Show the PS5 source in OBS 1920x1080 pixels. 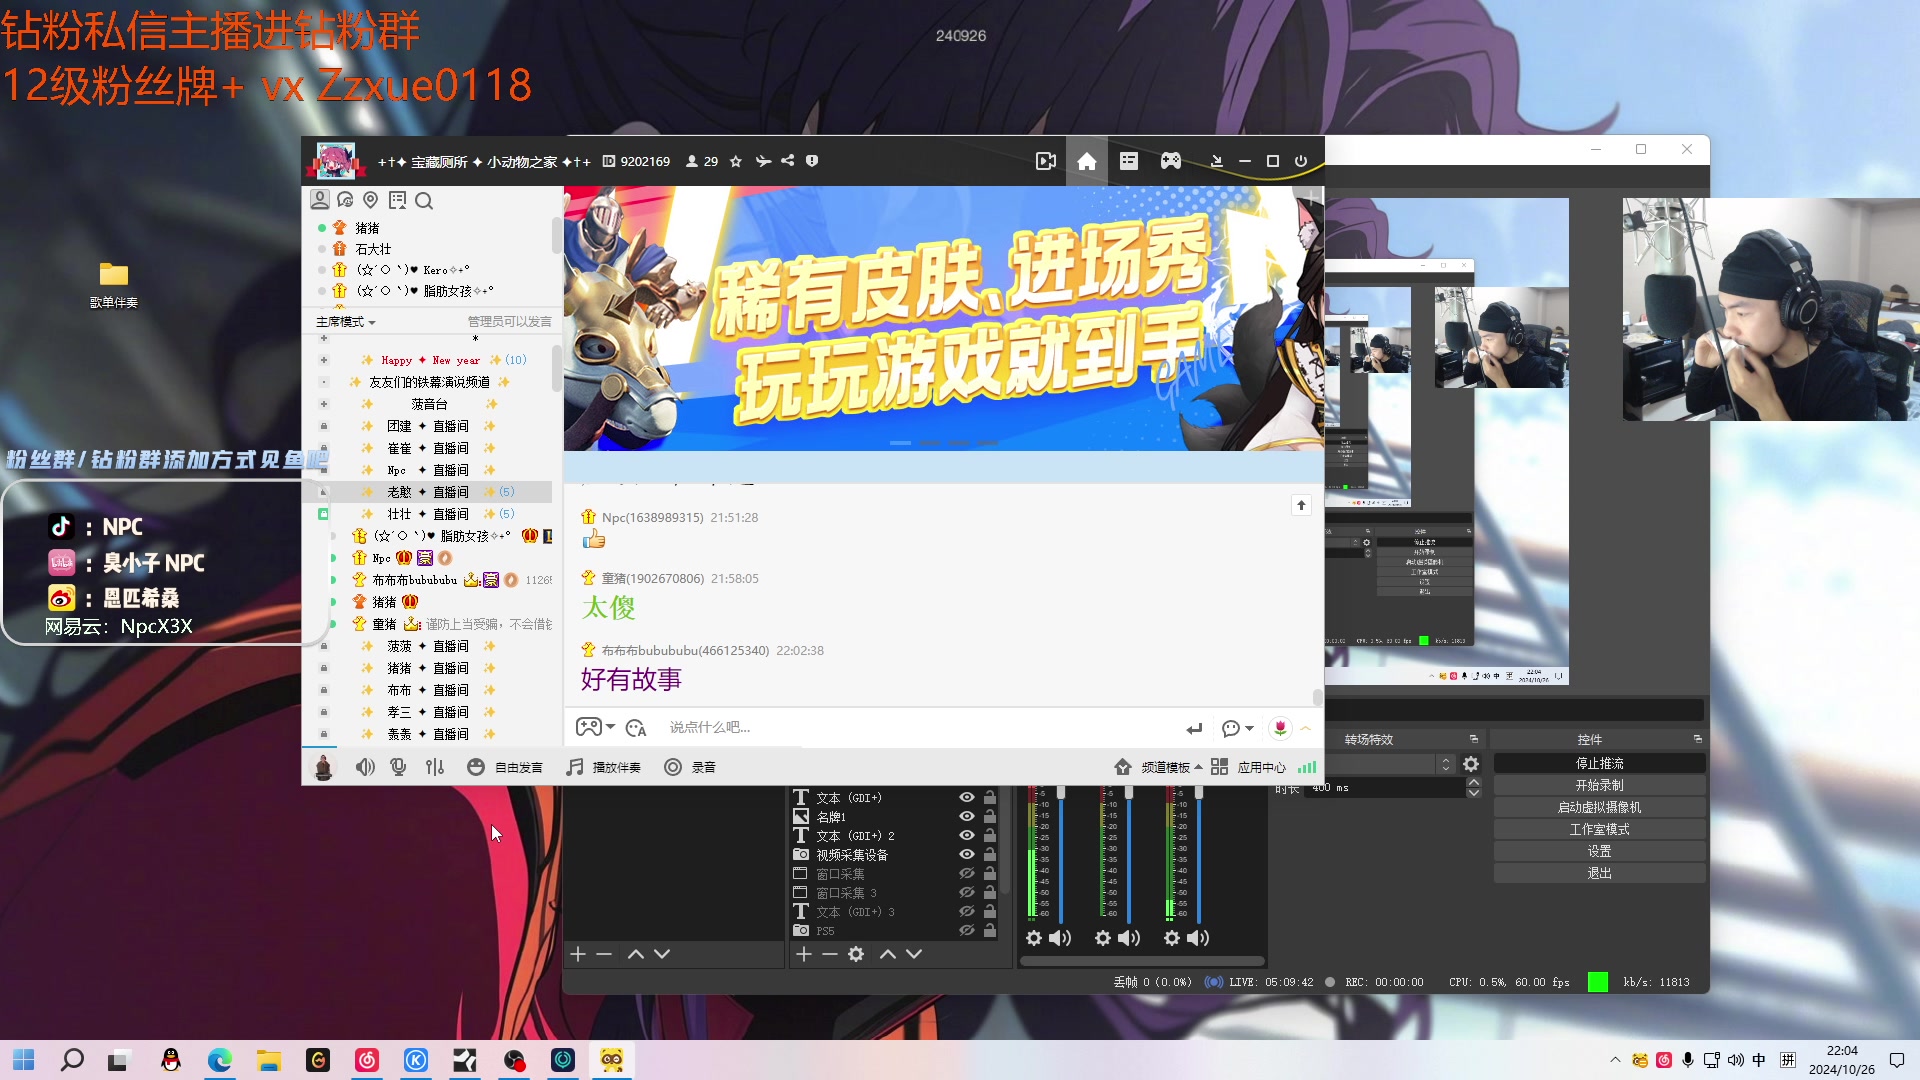click(967, 931)
